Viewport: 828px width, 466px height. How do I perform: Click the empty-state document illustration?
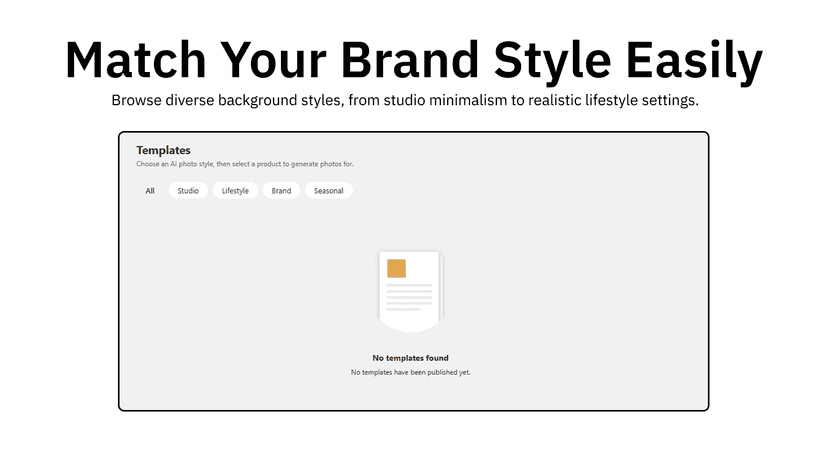410,292
